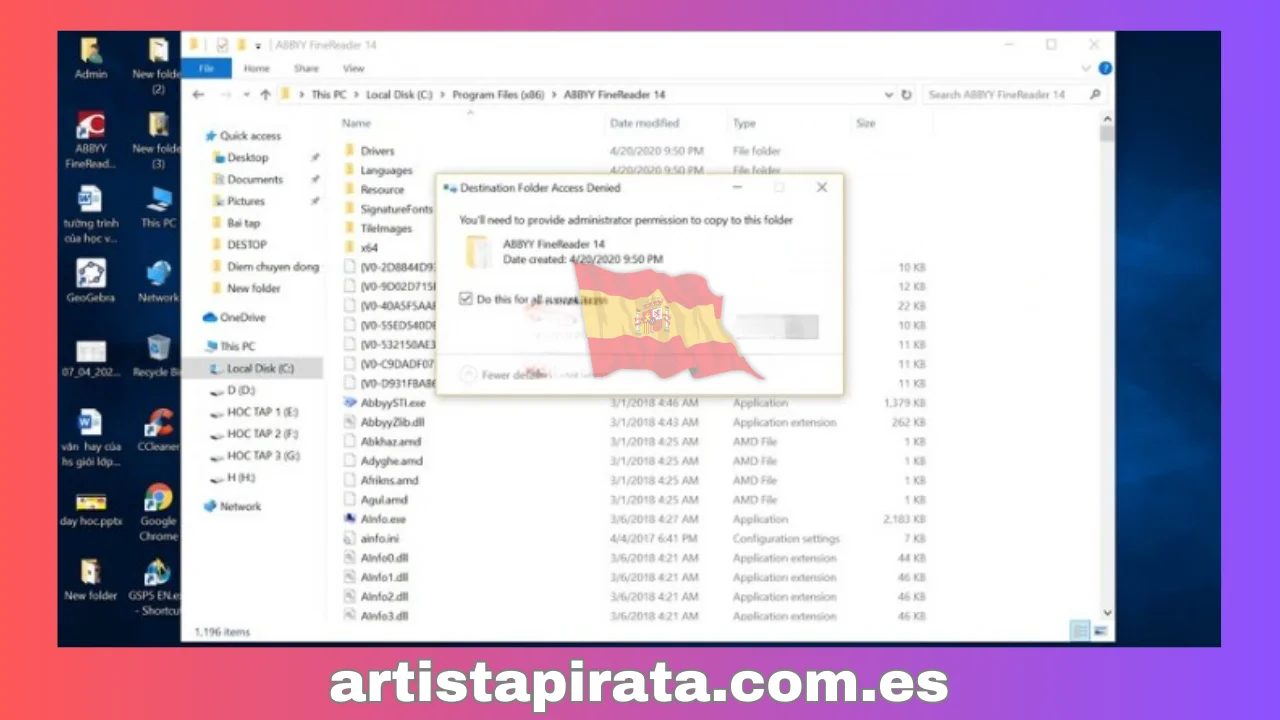Image resolution: width=1280 pixels, height=720 pixels.
Task: Open drive D (D:) in the navigation pane
Action: coord(233,391)
